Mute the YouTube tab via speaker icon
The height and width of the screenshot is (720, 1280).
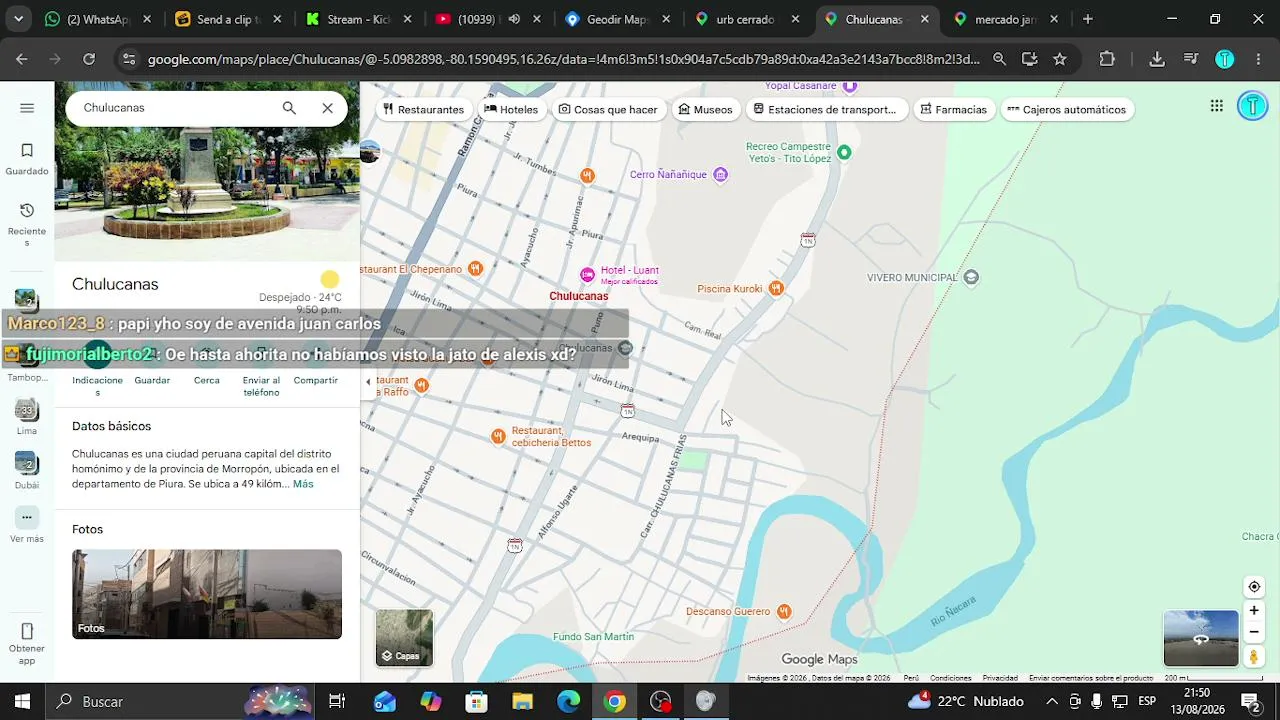pos(514,19)
